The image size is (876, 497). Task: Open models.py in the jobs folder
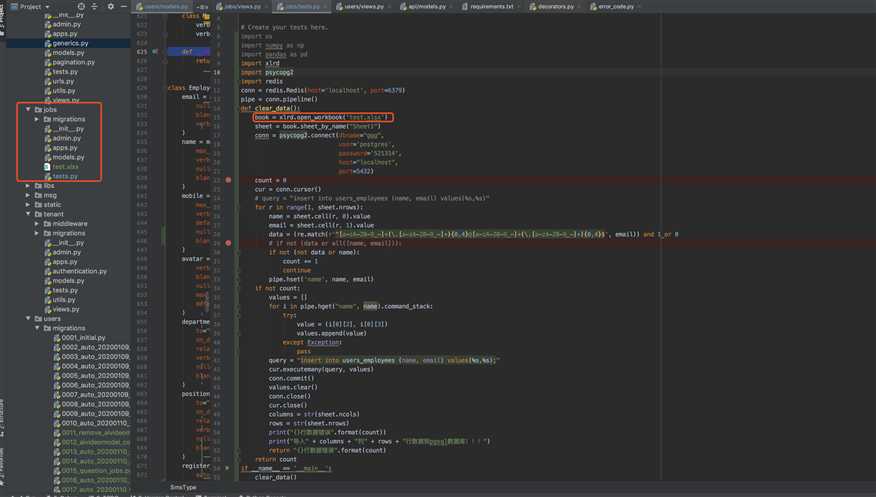68,157
